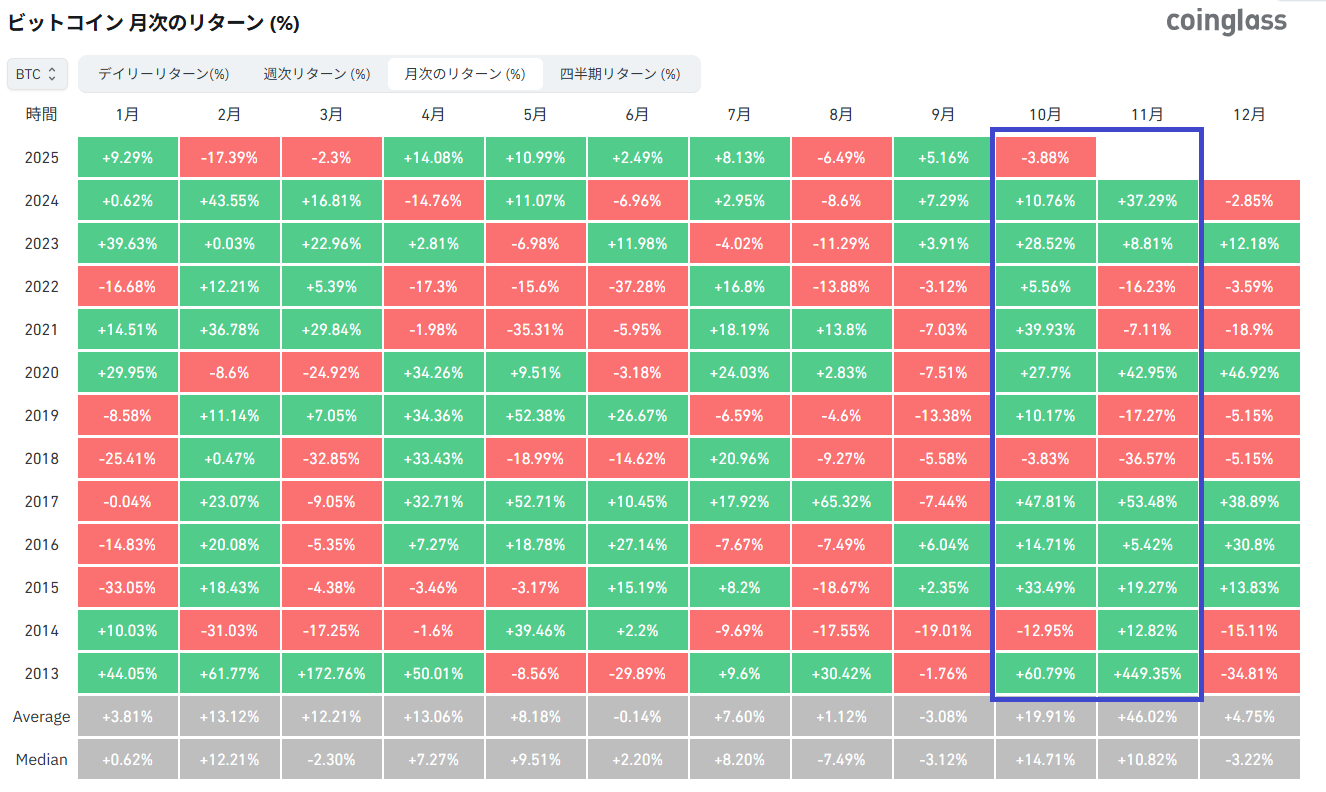Click the 1月 column header
Screen dimensions: 1326x792
click(127, 114)
